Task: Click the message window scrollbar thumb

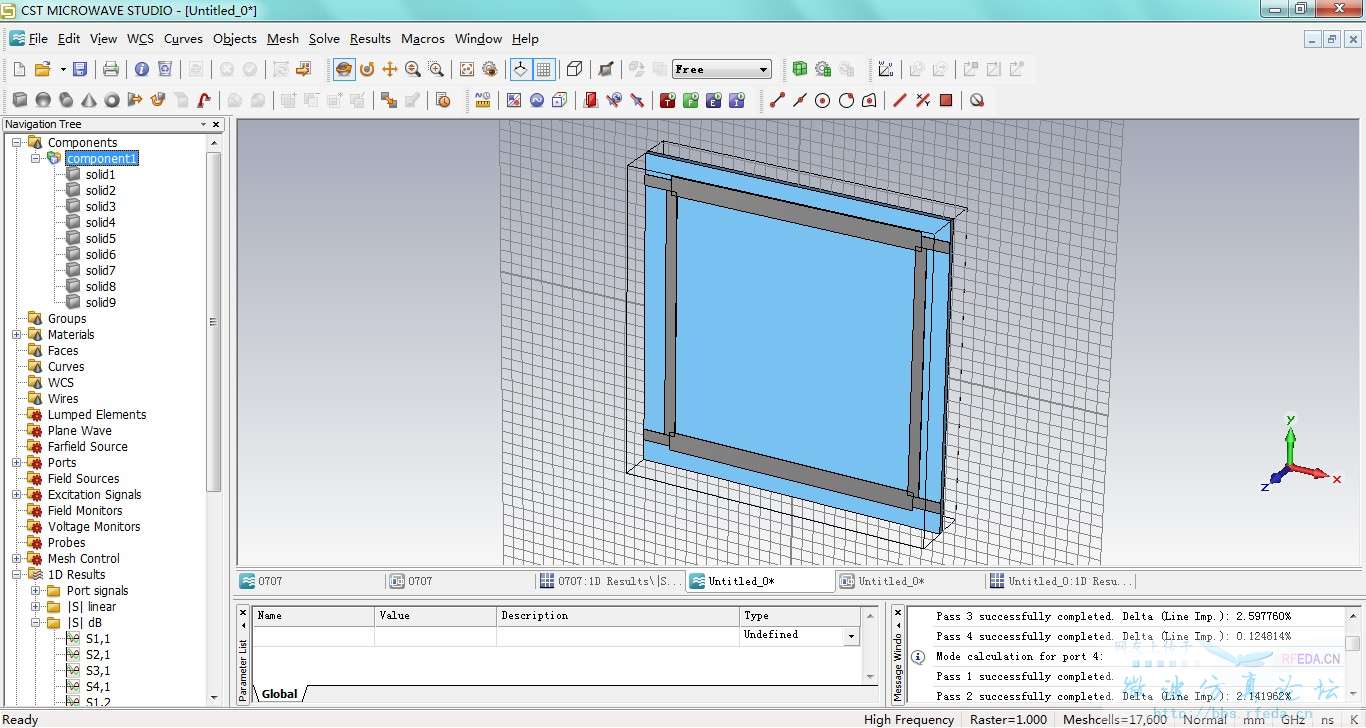Action: (1352, 643)
